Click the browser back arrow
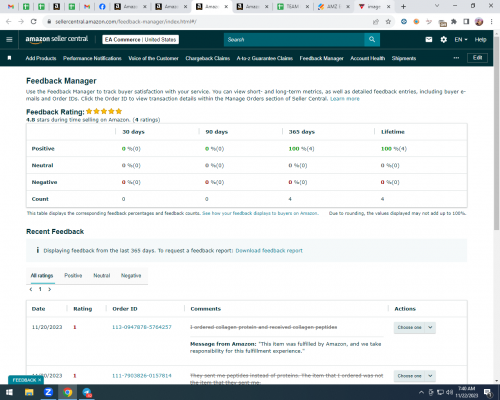Screen dimensions: 500x400 pyautogui.click(x=9, y=21)
